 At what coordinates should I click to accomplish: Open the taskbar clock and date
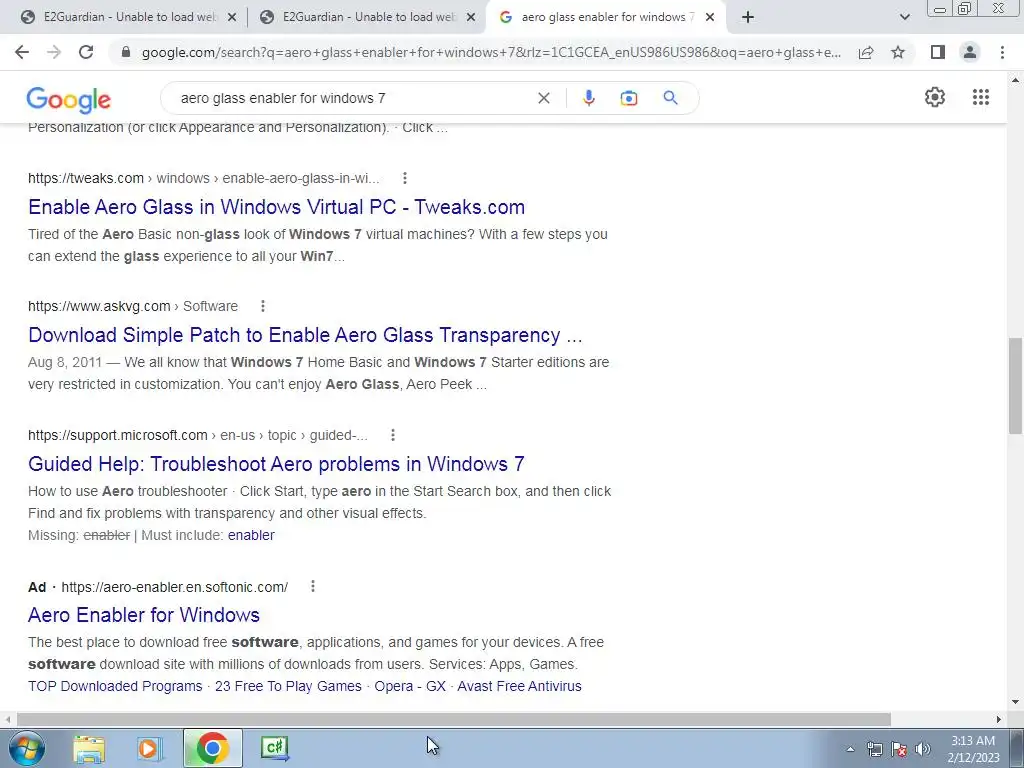tap(973, 749)
